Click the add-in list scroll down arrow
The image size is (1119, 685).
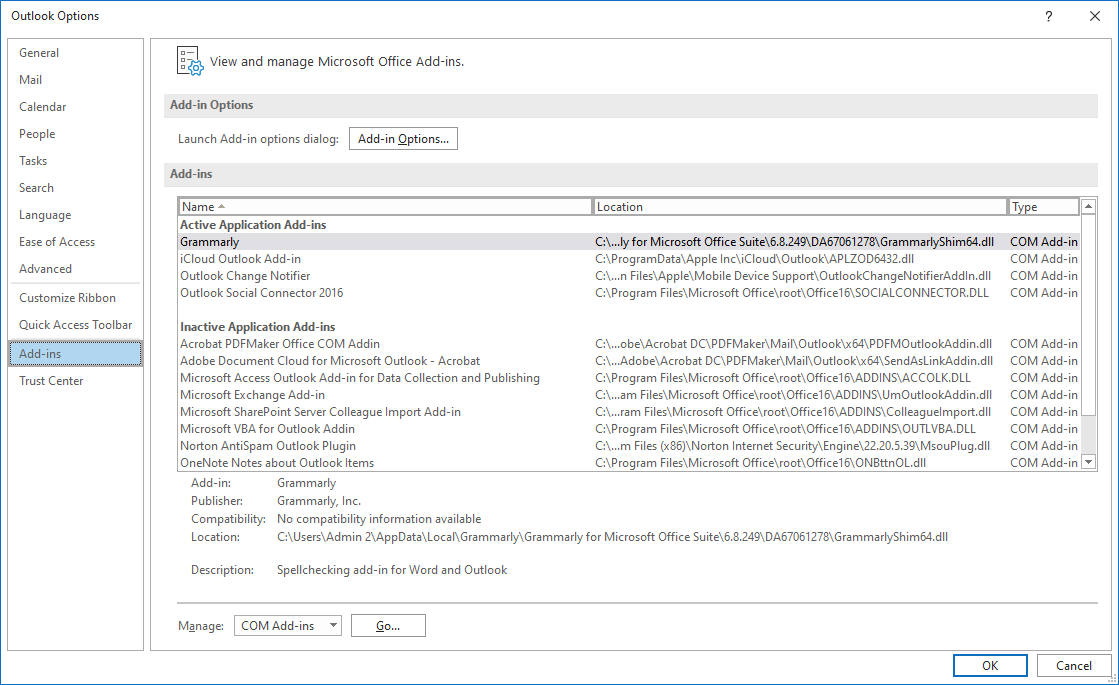click(x=1088, y=462)
